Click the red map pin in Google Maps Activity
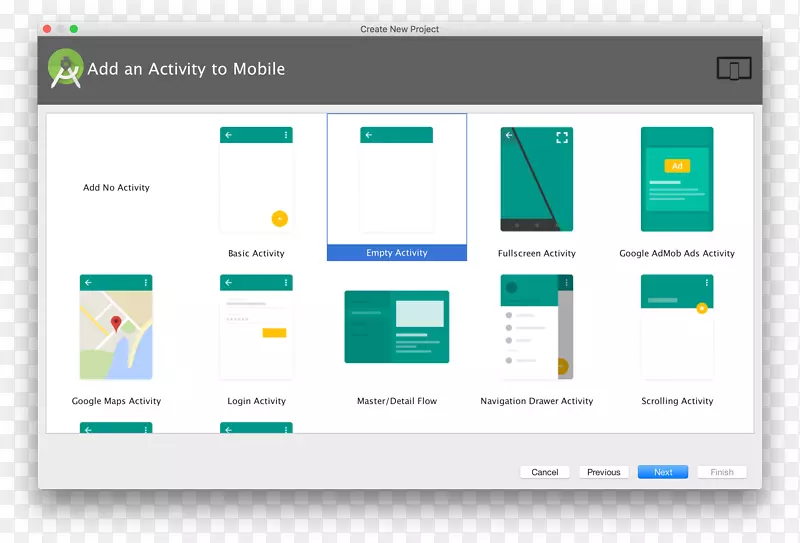This screenshot has width=800, height=543. click(116, 323)
